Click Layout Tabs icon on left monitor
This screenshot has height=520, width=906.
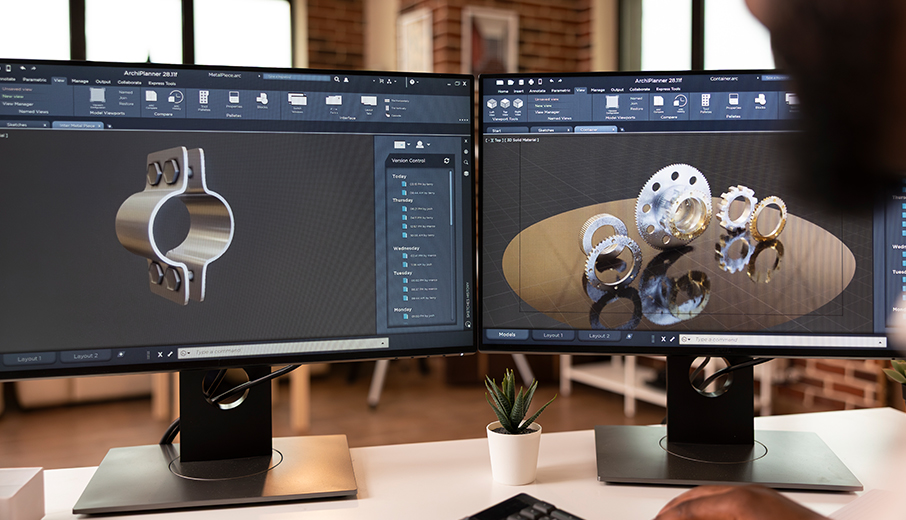(x=369, y=103)
